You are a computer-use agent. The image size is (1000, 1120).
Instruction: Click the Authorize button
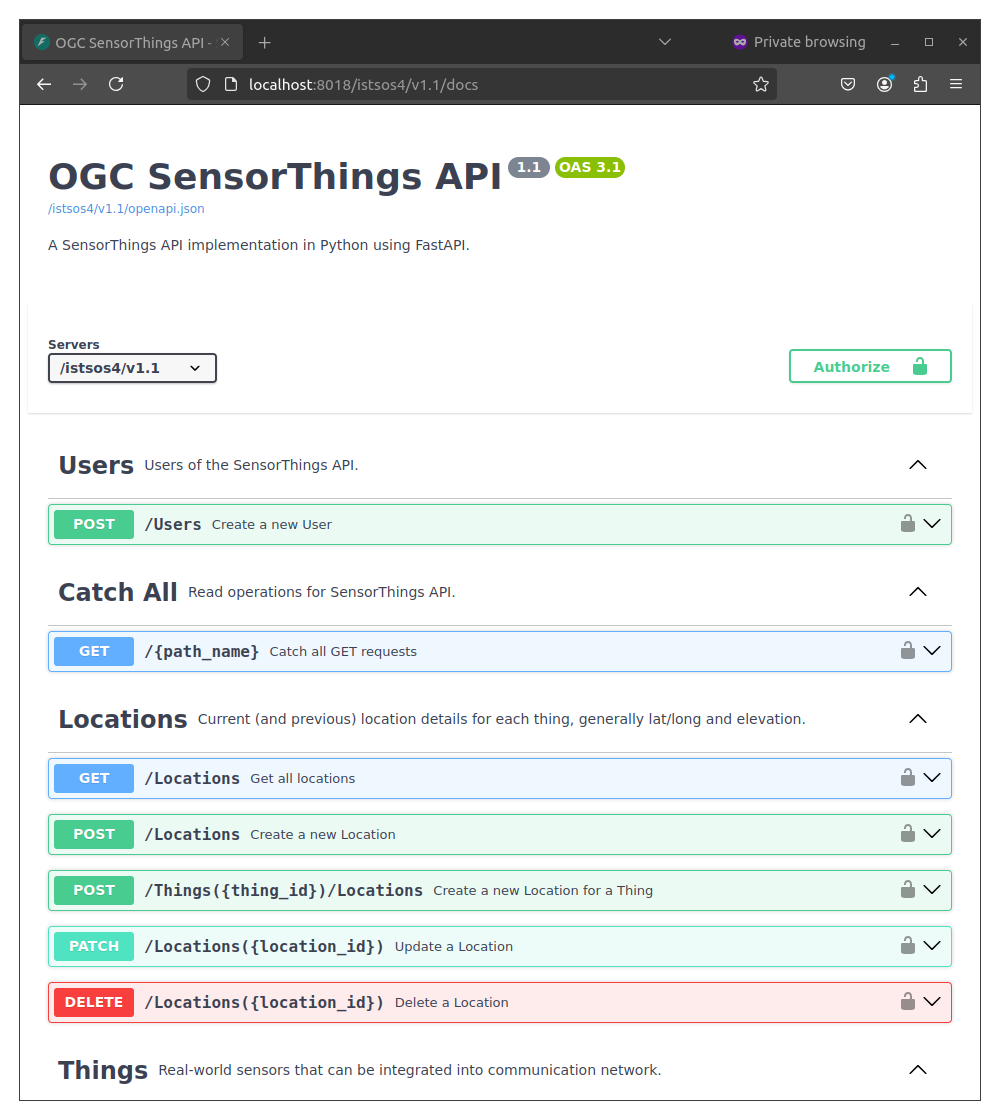point(870,367)
